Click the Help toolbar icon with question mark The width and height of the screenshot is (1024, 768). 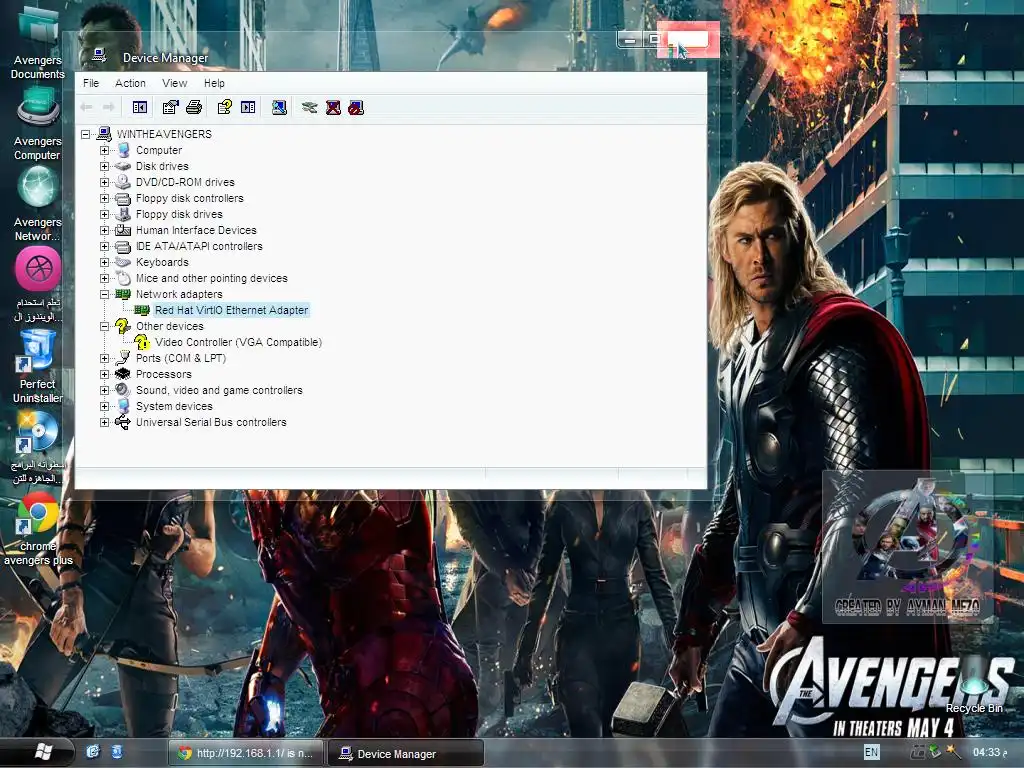pos(225,107)
